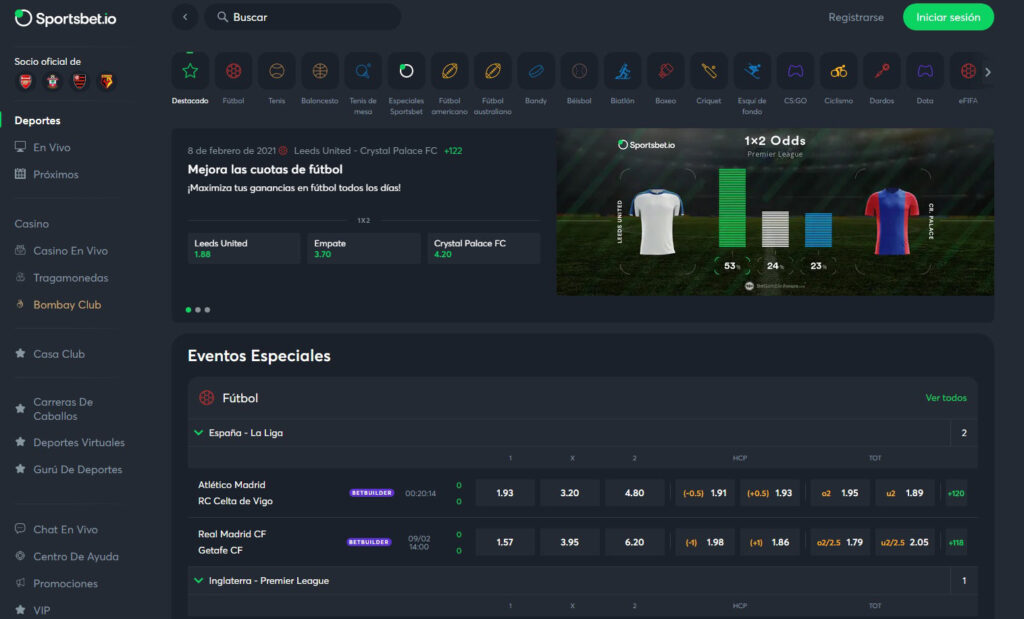Click Ver todos for Fútbol events
This screenshot has height=619, width=1024.
pos(946,398)
